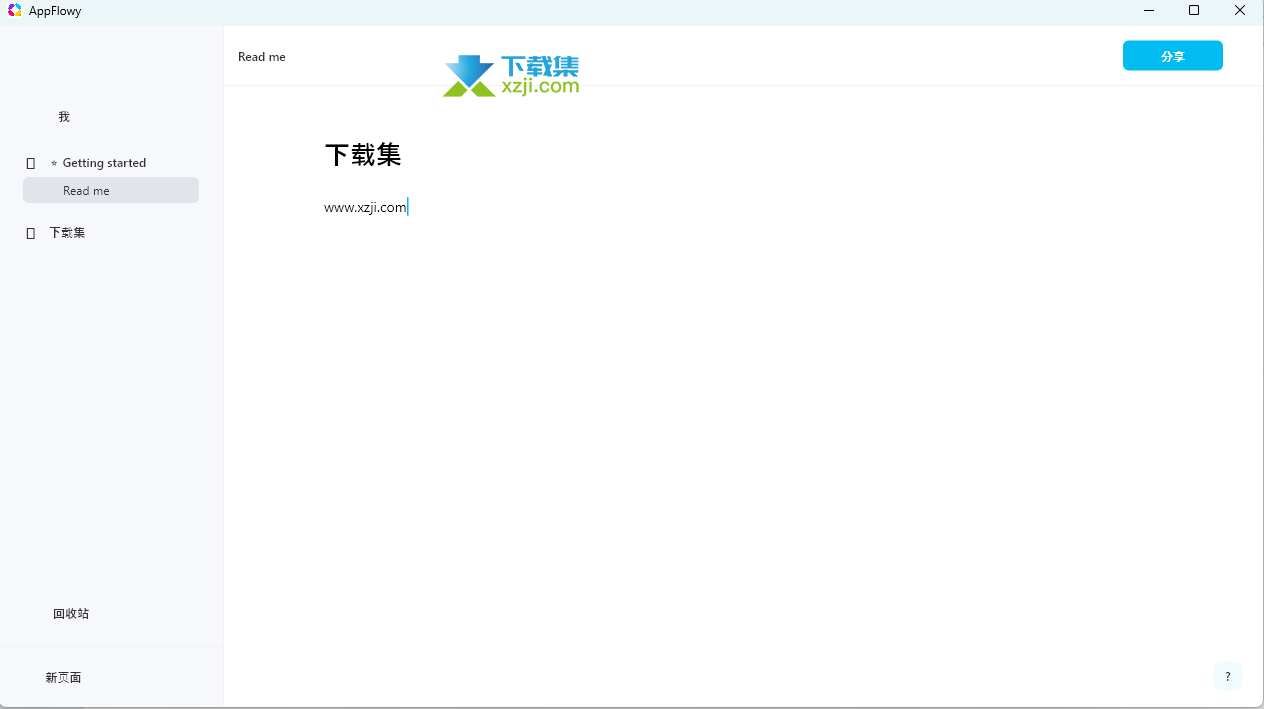Click the 分享 share button
The height and width of the screenshot is (709, 1264).
(1172, 56)
